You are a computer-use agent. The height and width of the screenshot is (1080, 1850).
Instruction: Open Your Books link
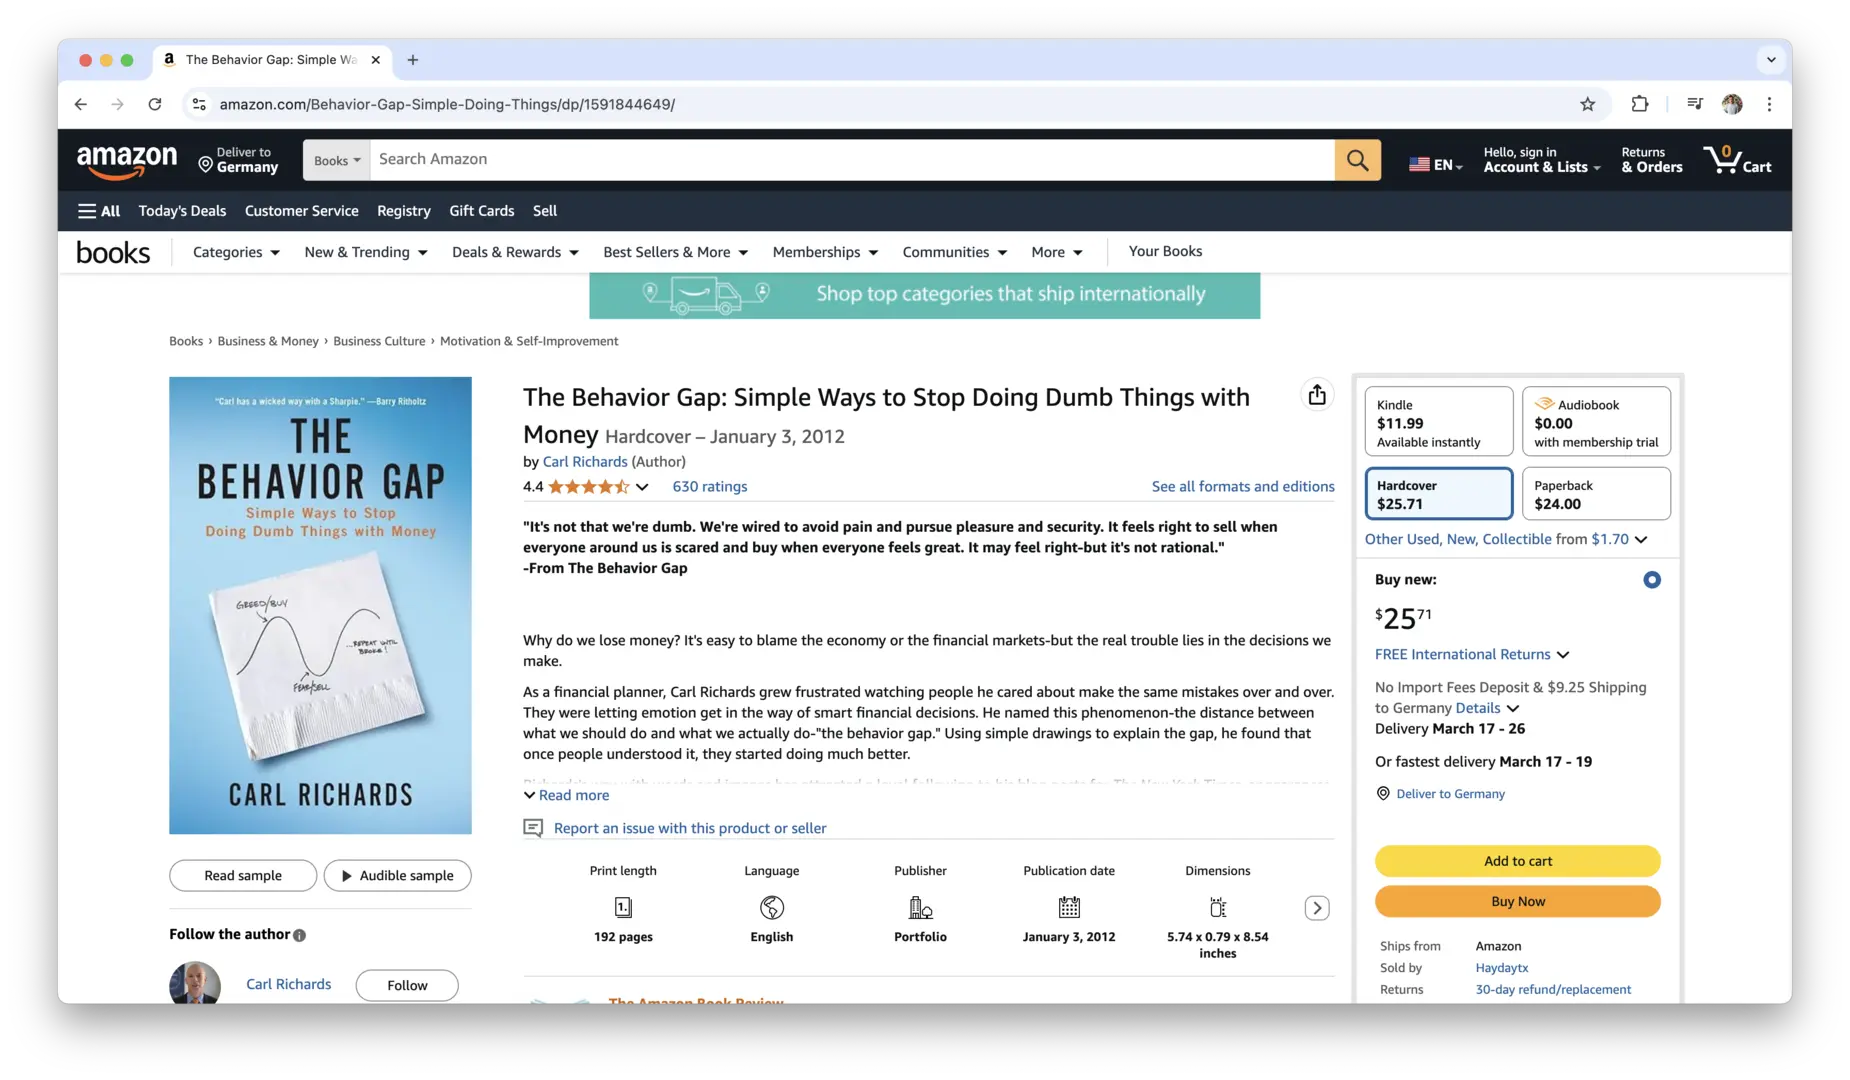point(1165,251)
